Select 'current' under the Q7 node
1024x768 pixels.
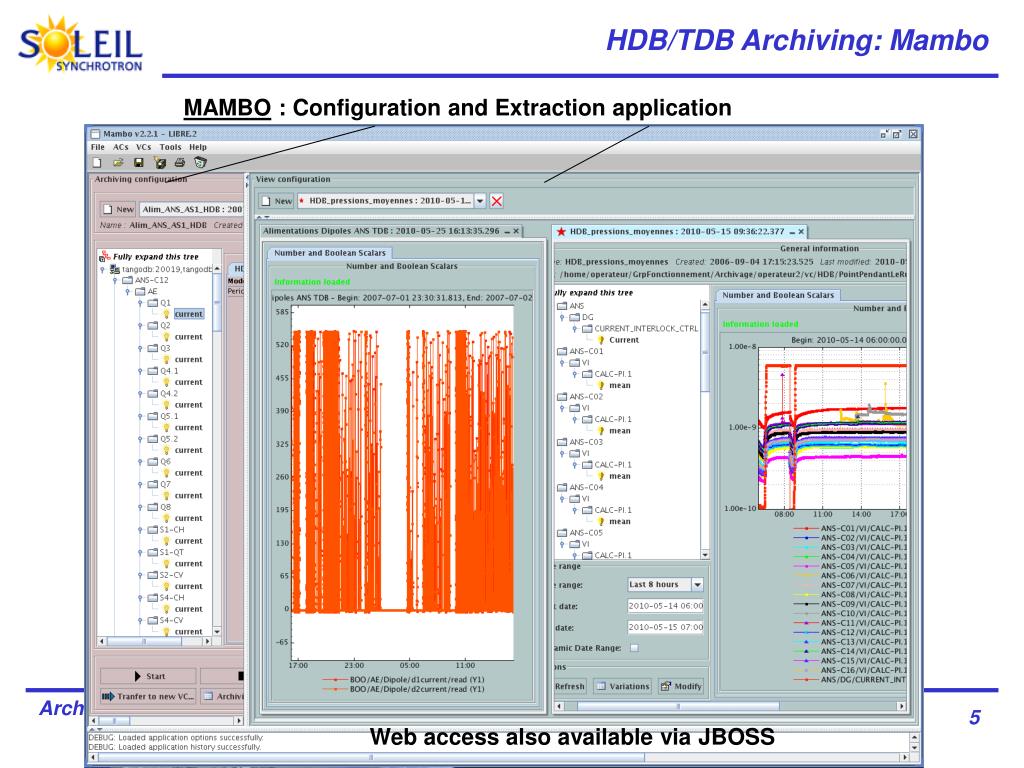pyautogui.click(x=189, y=496)
